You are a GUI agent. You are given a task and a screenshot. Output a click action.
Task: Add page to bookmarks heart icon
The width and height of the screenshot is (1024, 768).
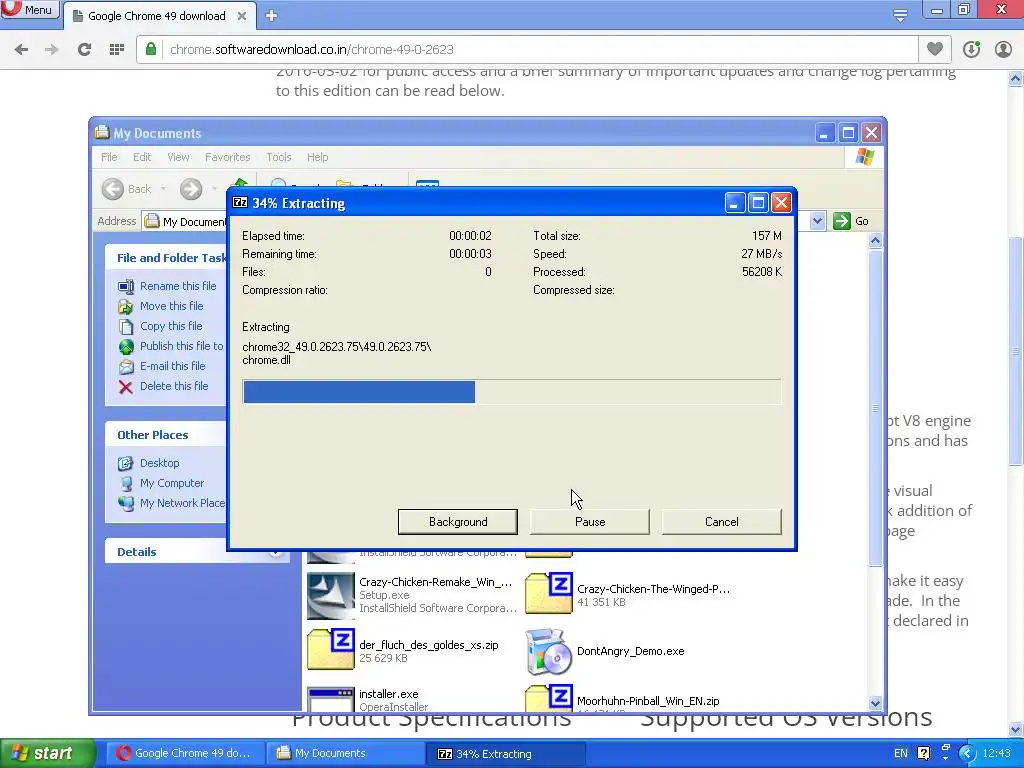click(935, 49)
